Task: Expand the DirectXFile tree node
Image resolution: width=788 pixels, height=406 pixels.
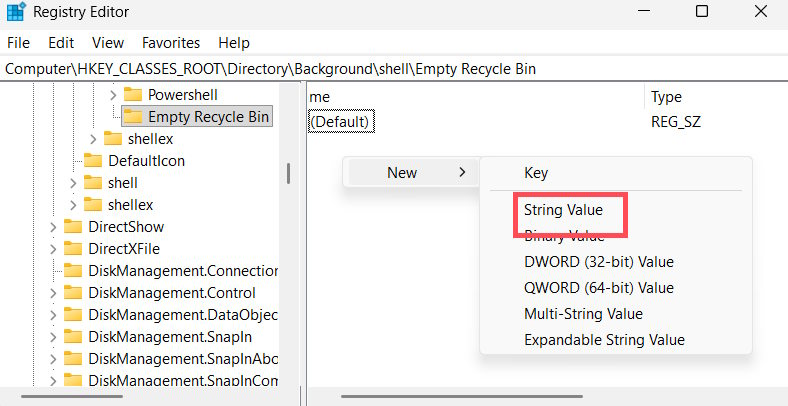Action: [53, 249]
